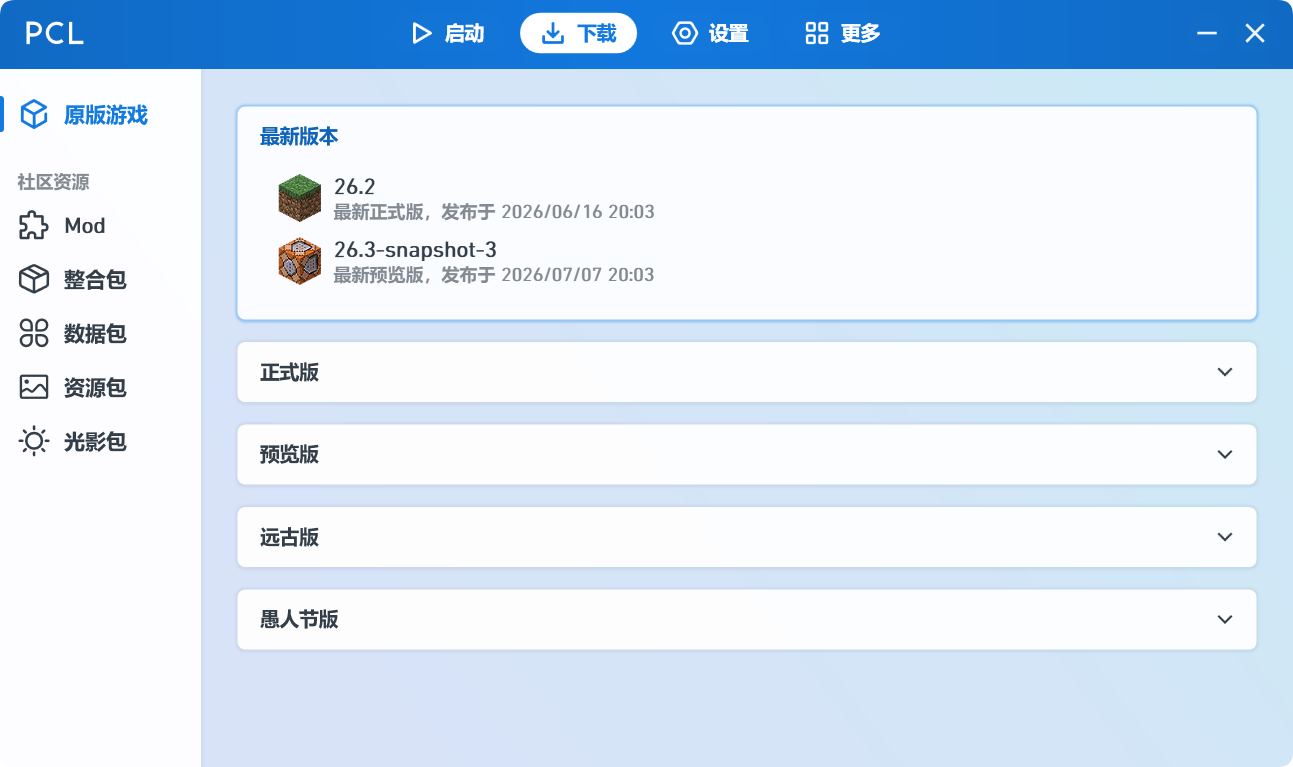This screenshot has height=767, width=1293.
Task: Open the 更多 more tab
Action: point(842,33)
